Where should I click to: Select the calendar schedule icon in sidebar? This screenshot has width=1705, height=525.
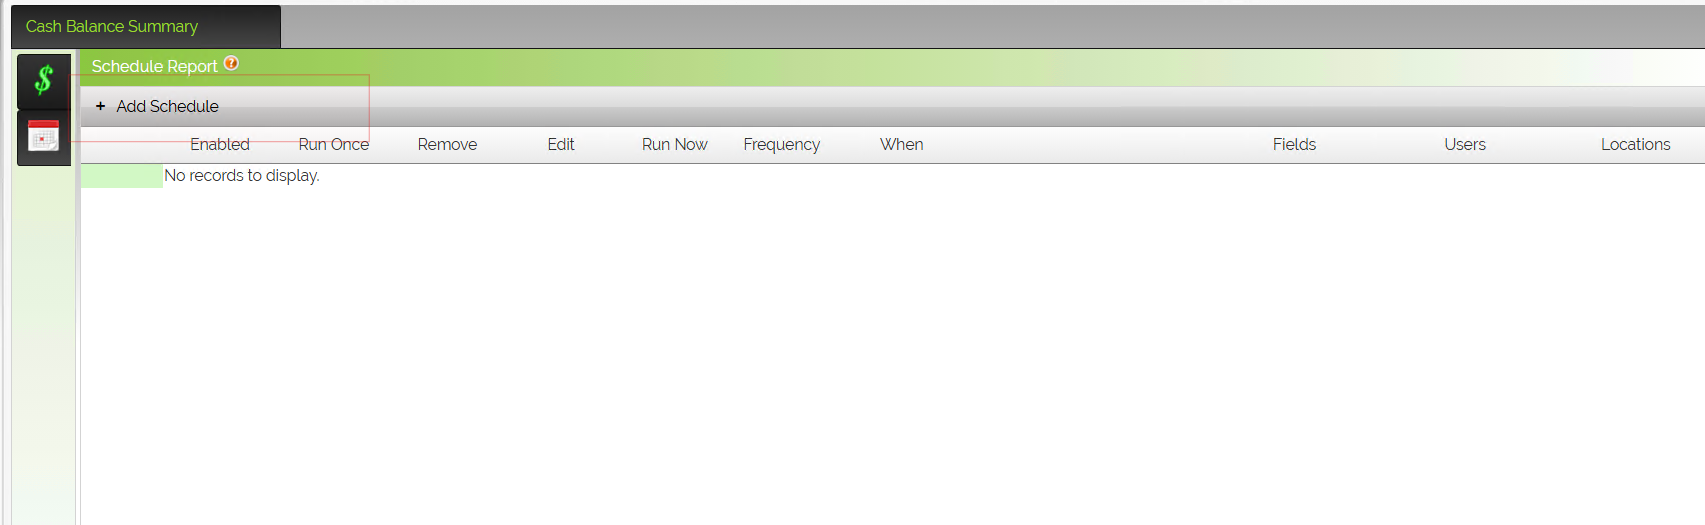click(x=44, y=137)
